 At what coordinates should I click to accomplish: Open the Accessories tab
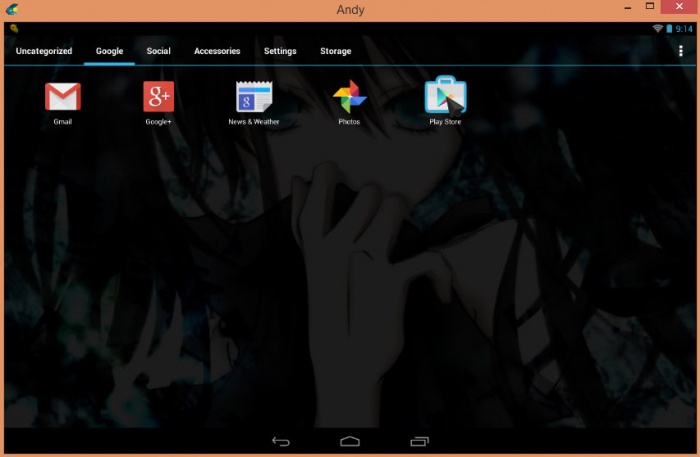217,51
